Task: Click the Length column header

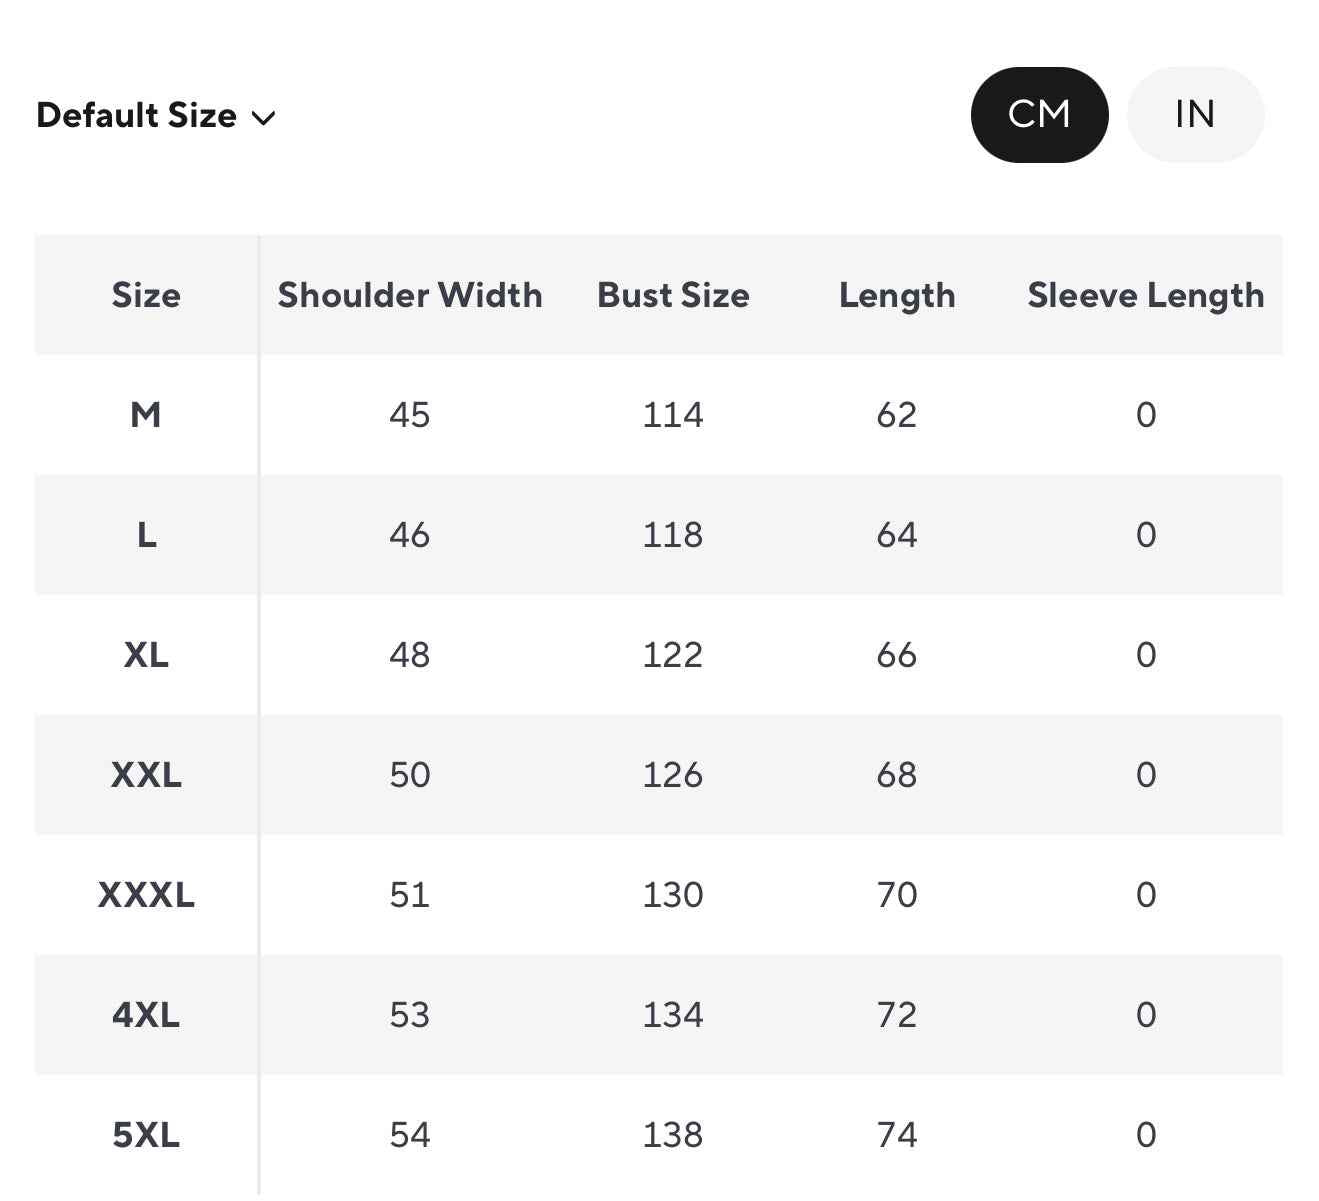Action: (x=897, y=295)
